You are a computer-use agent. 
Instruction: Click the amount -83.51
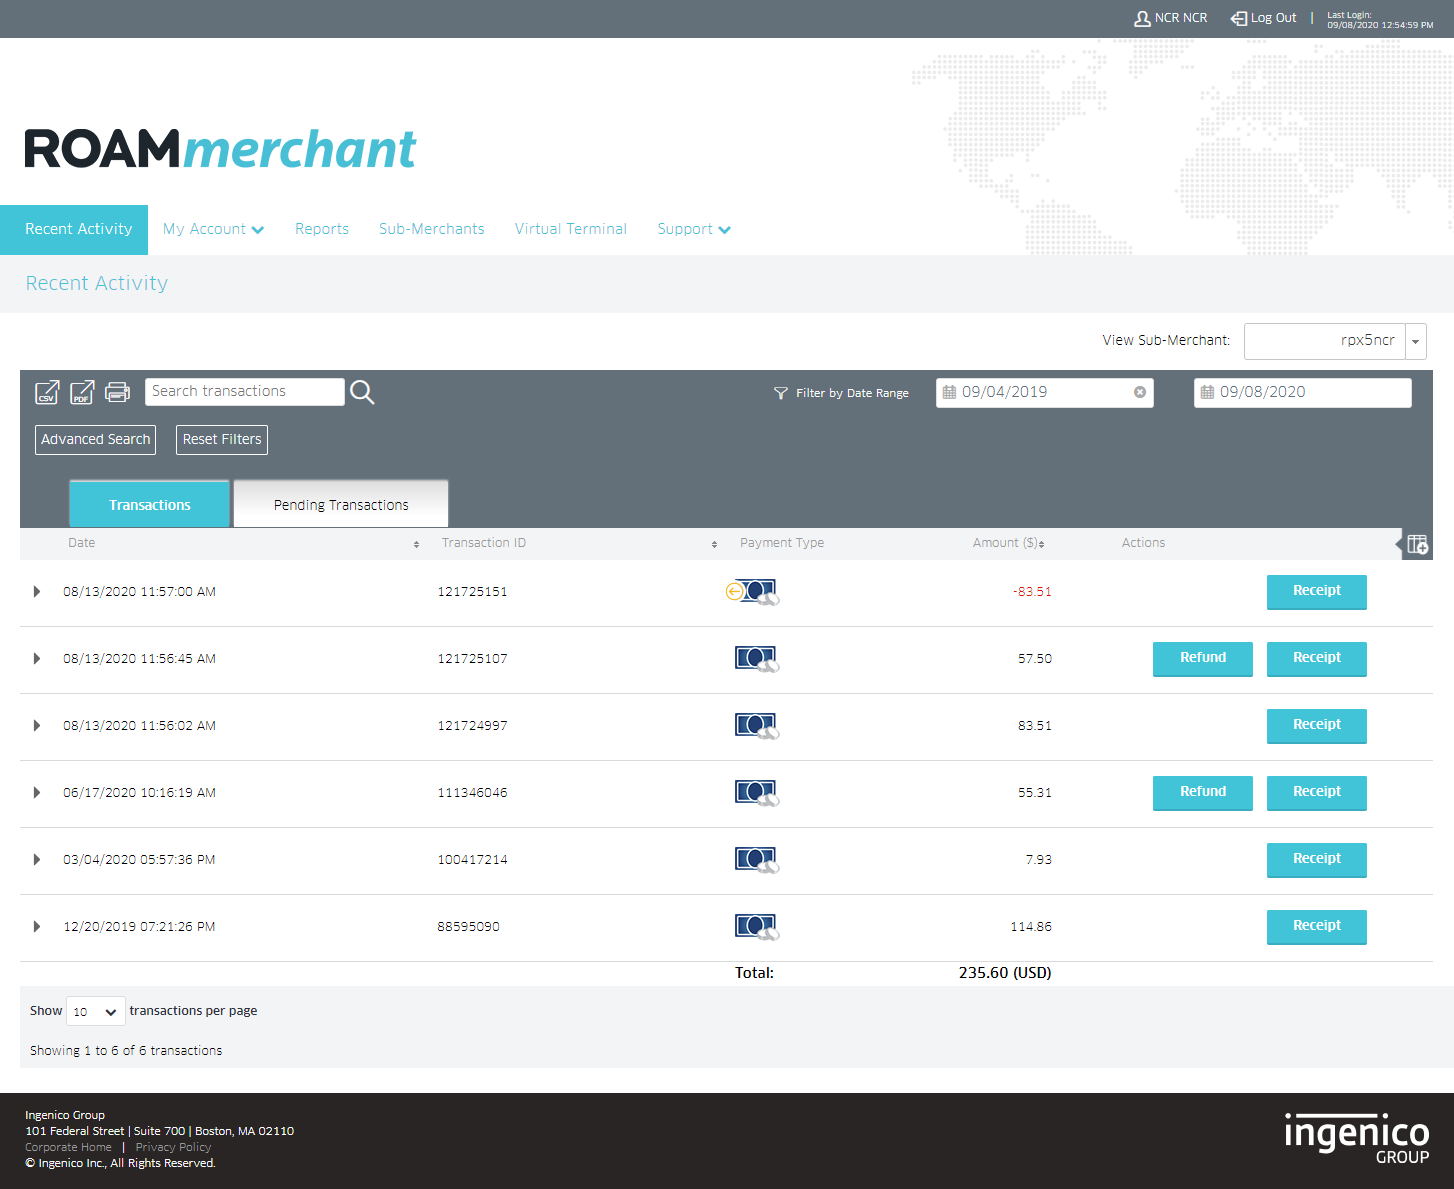coord(1032,592)
